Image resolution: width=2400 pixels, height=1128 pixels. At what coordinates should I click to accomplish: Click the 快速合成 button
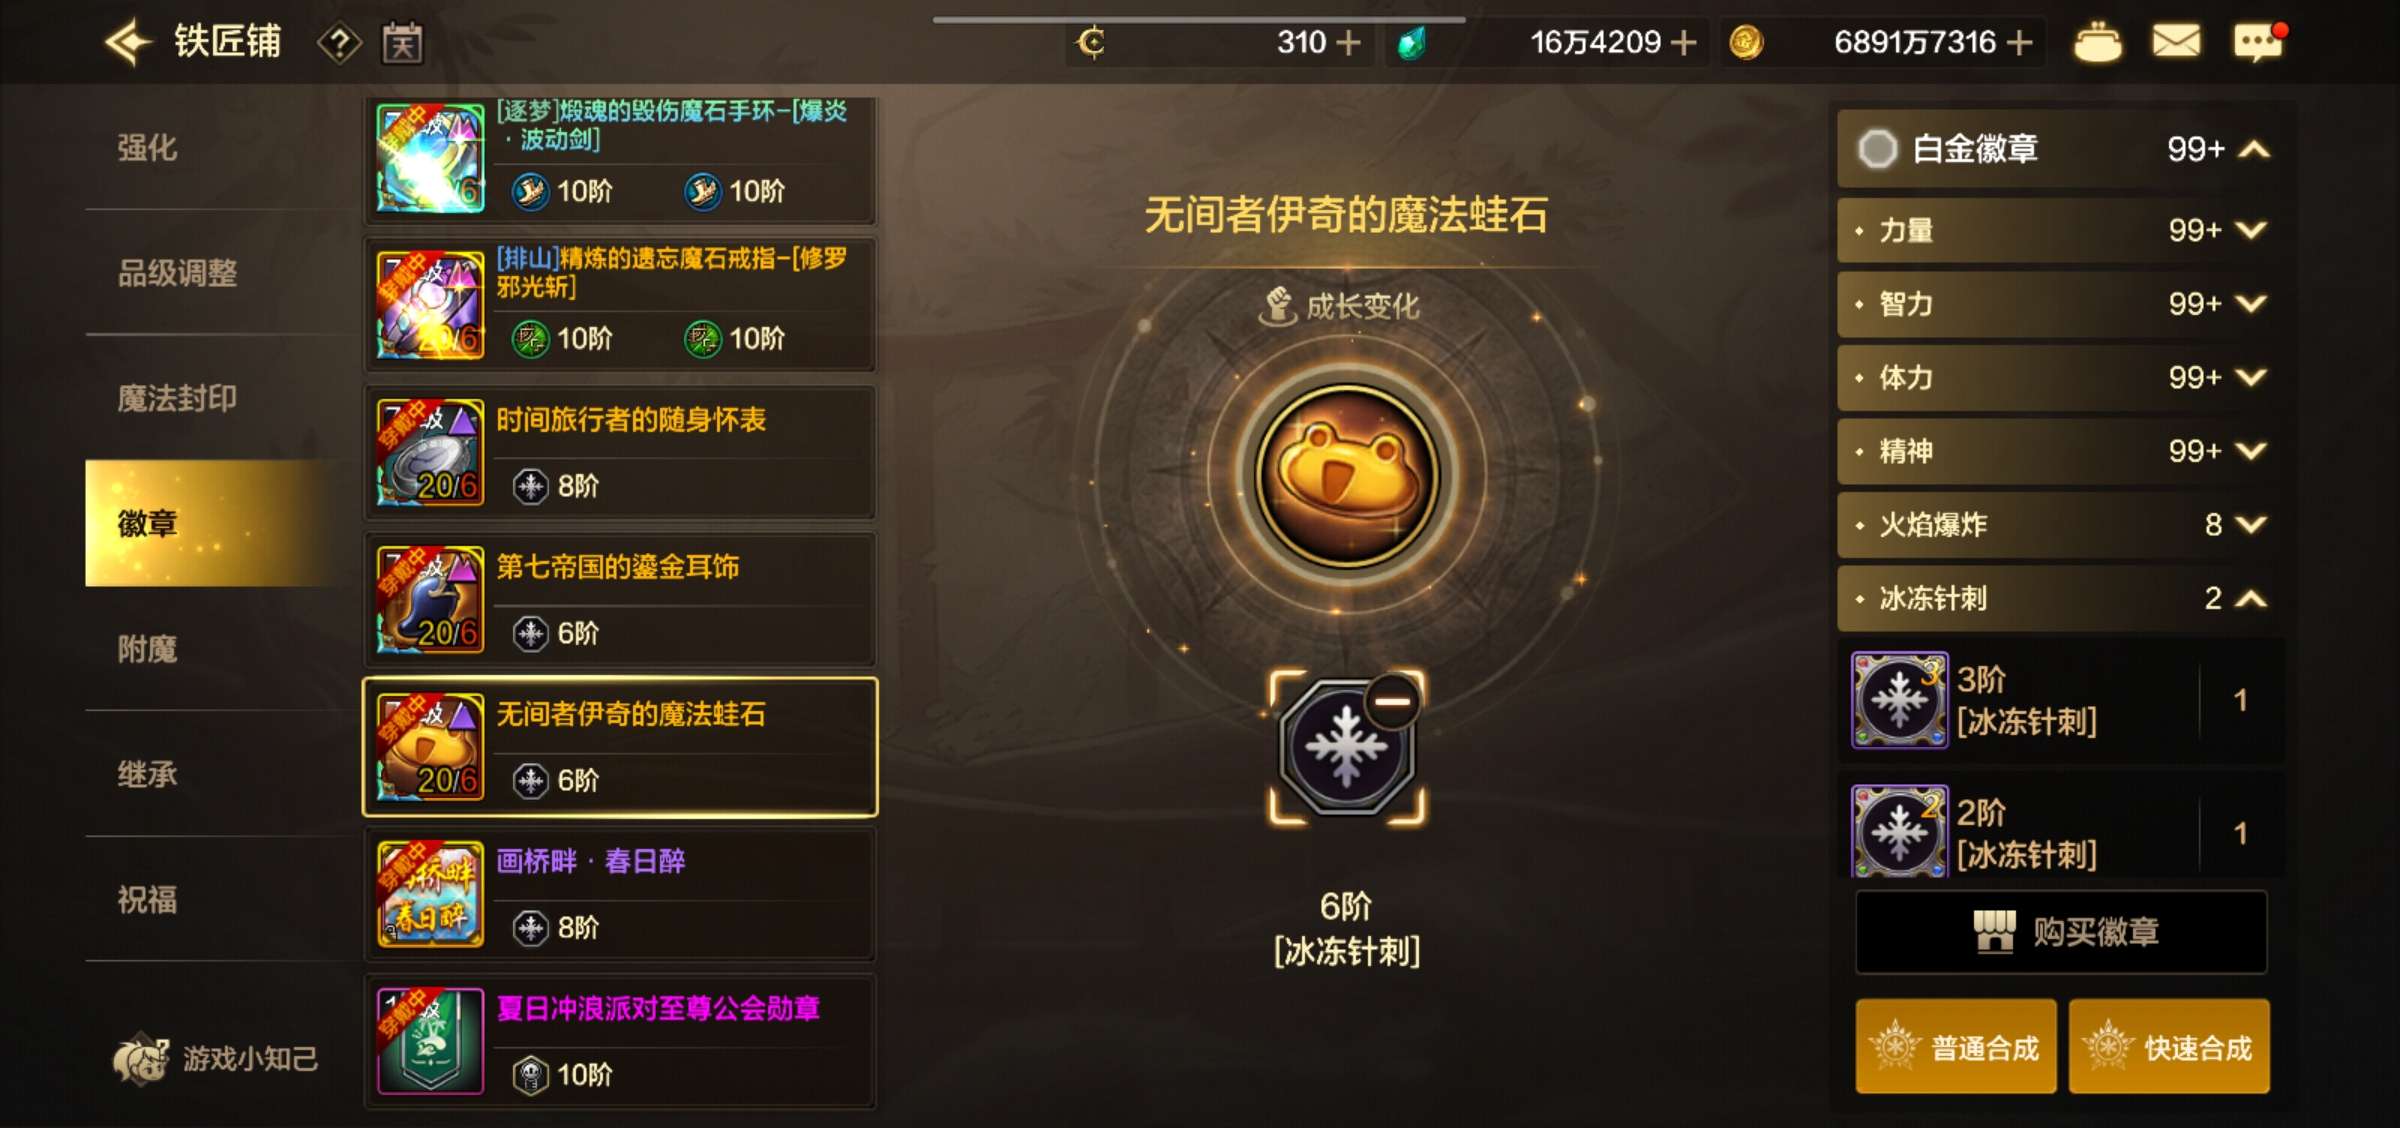(2168, 1046)
